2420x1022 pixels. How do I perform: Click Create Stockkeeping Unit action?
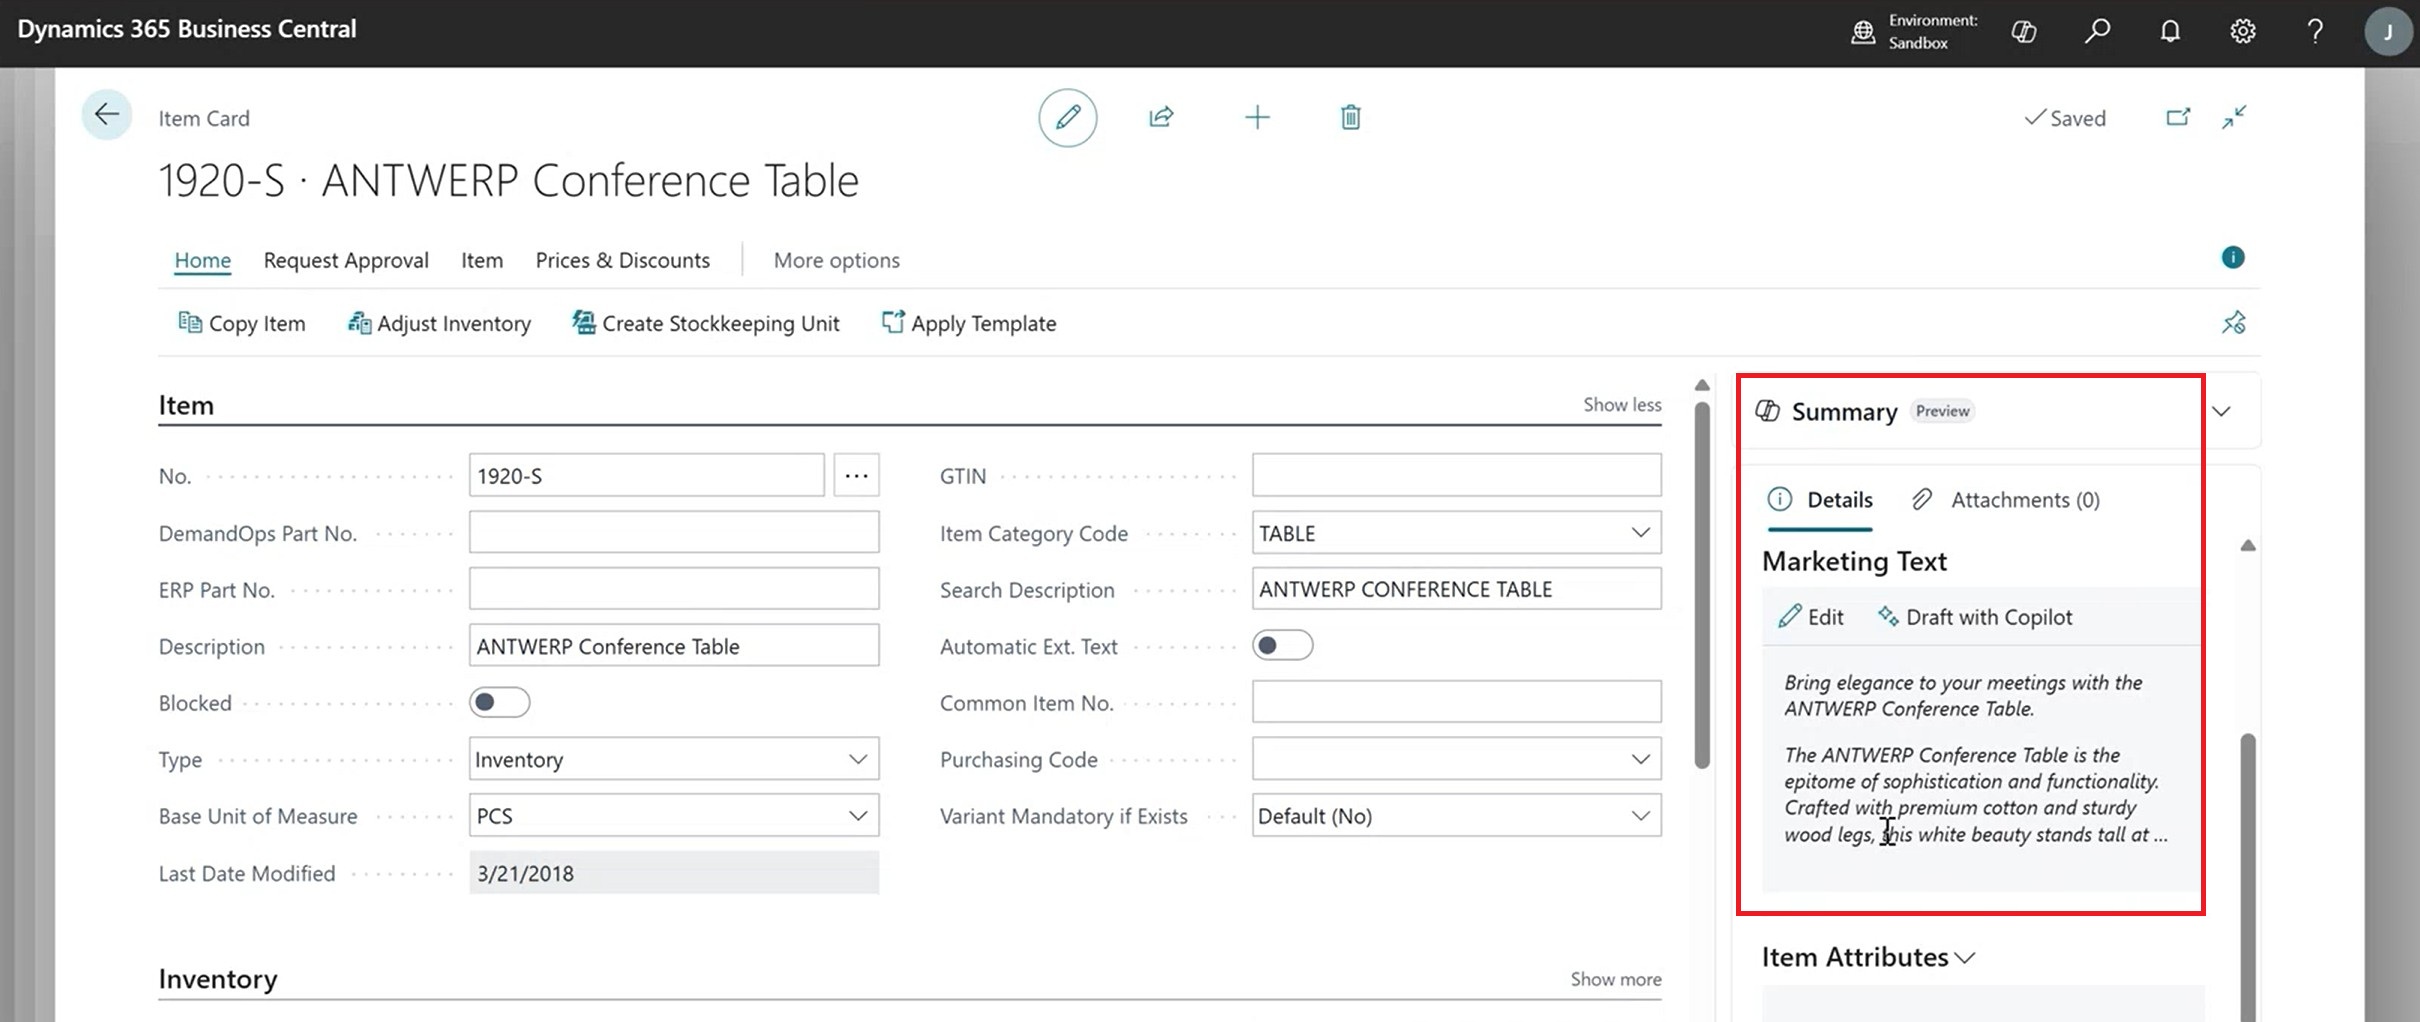(705, 323)
